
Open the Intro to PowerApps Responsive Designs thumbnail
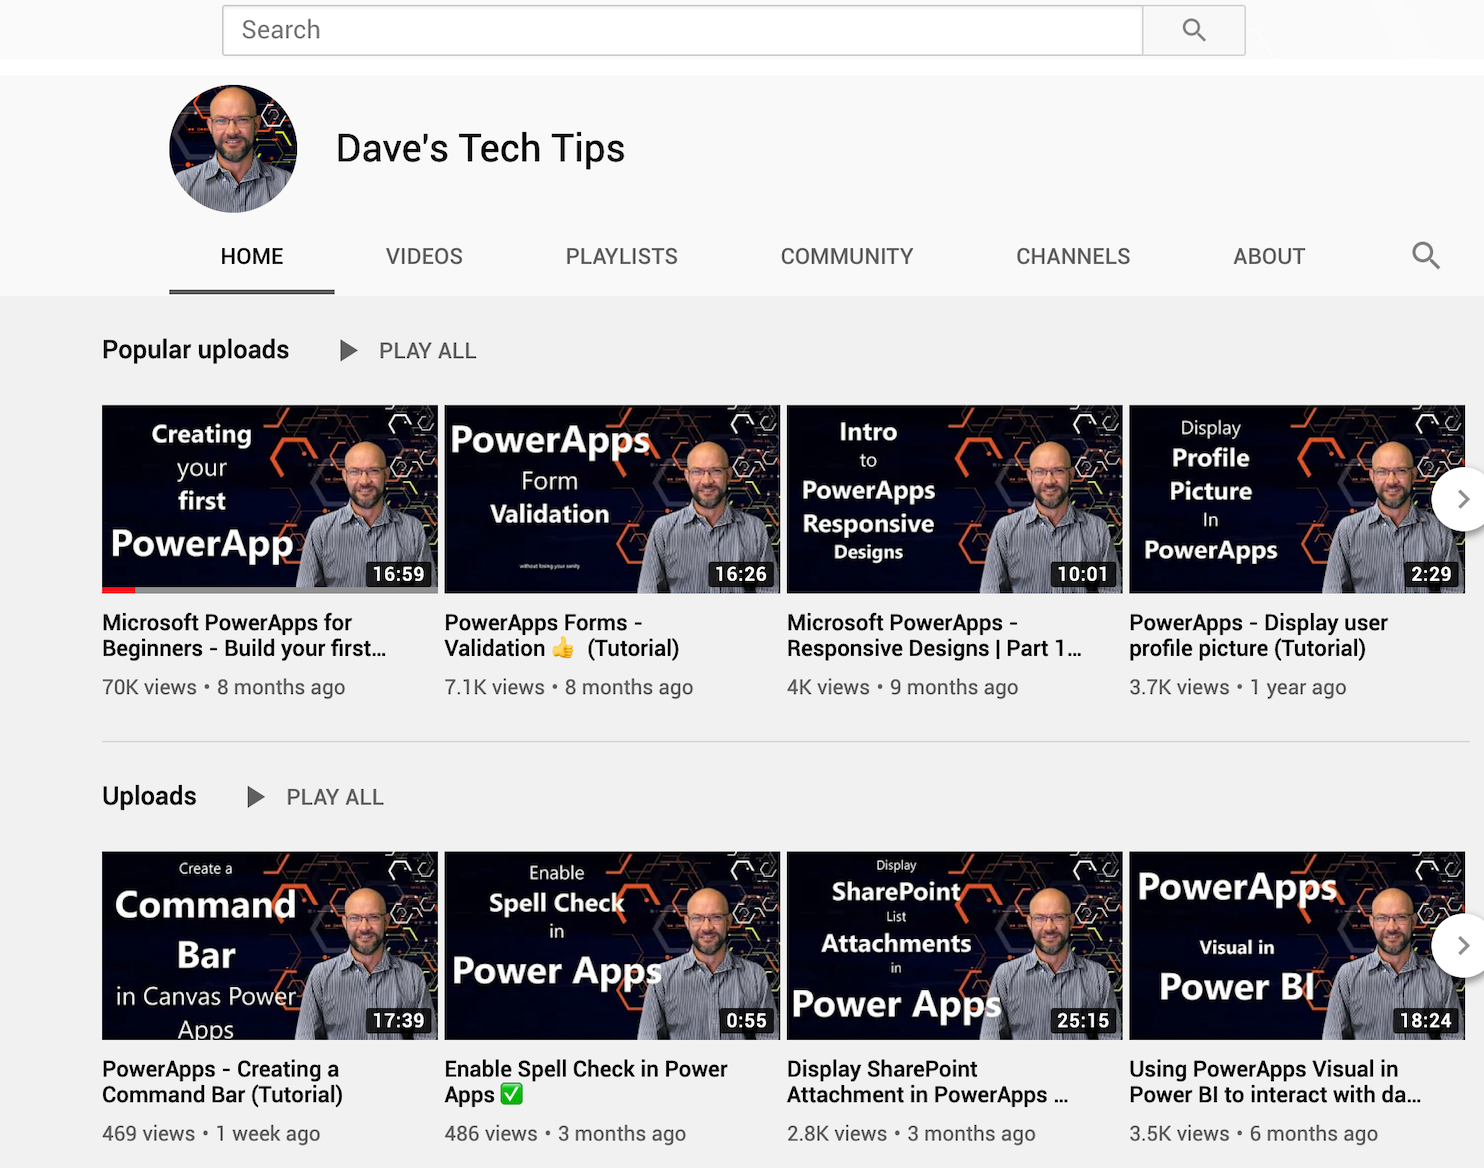955,499
